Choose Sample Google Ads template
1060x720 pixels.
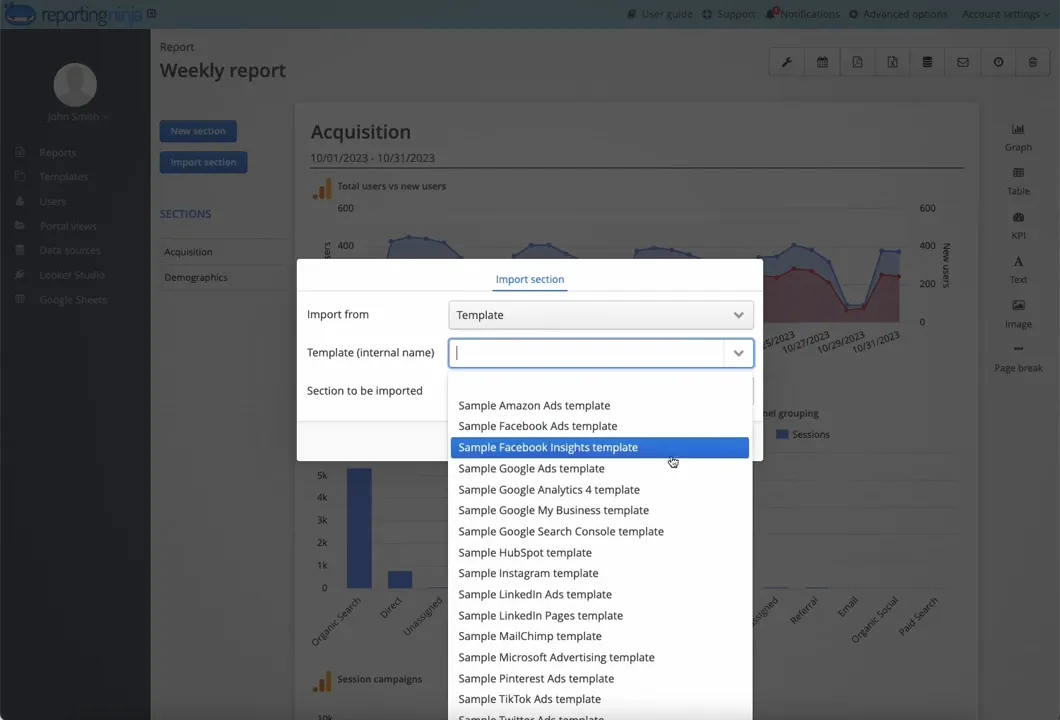pyautogui.click(x=600, y=469)
